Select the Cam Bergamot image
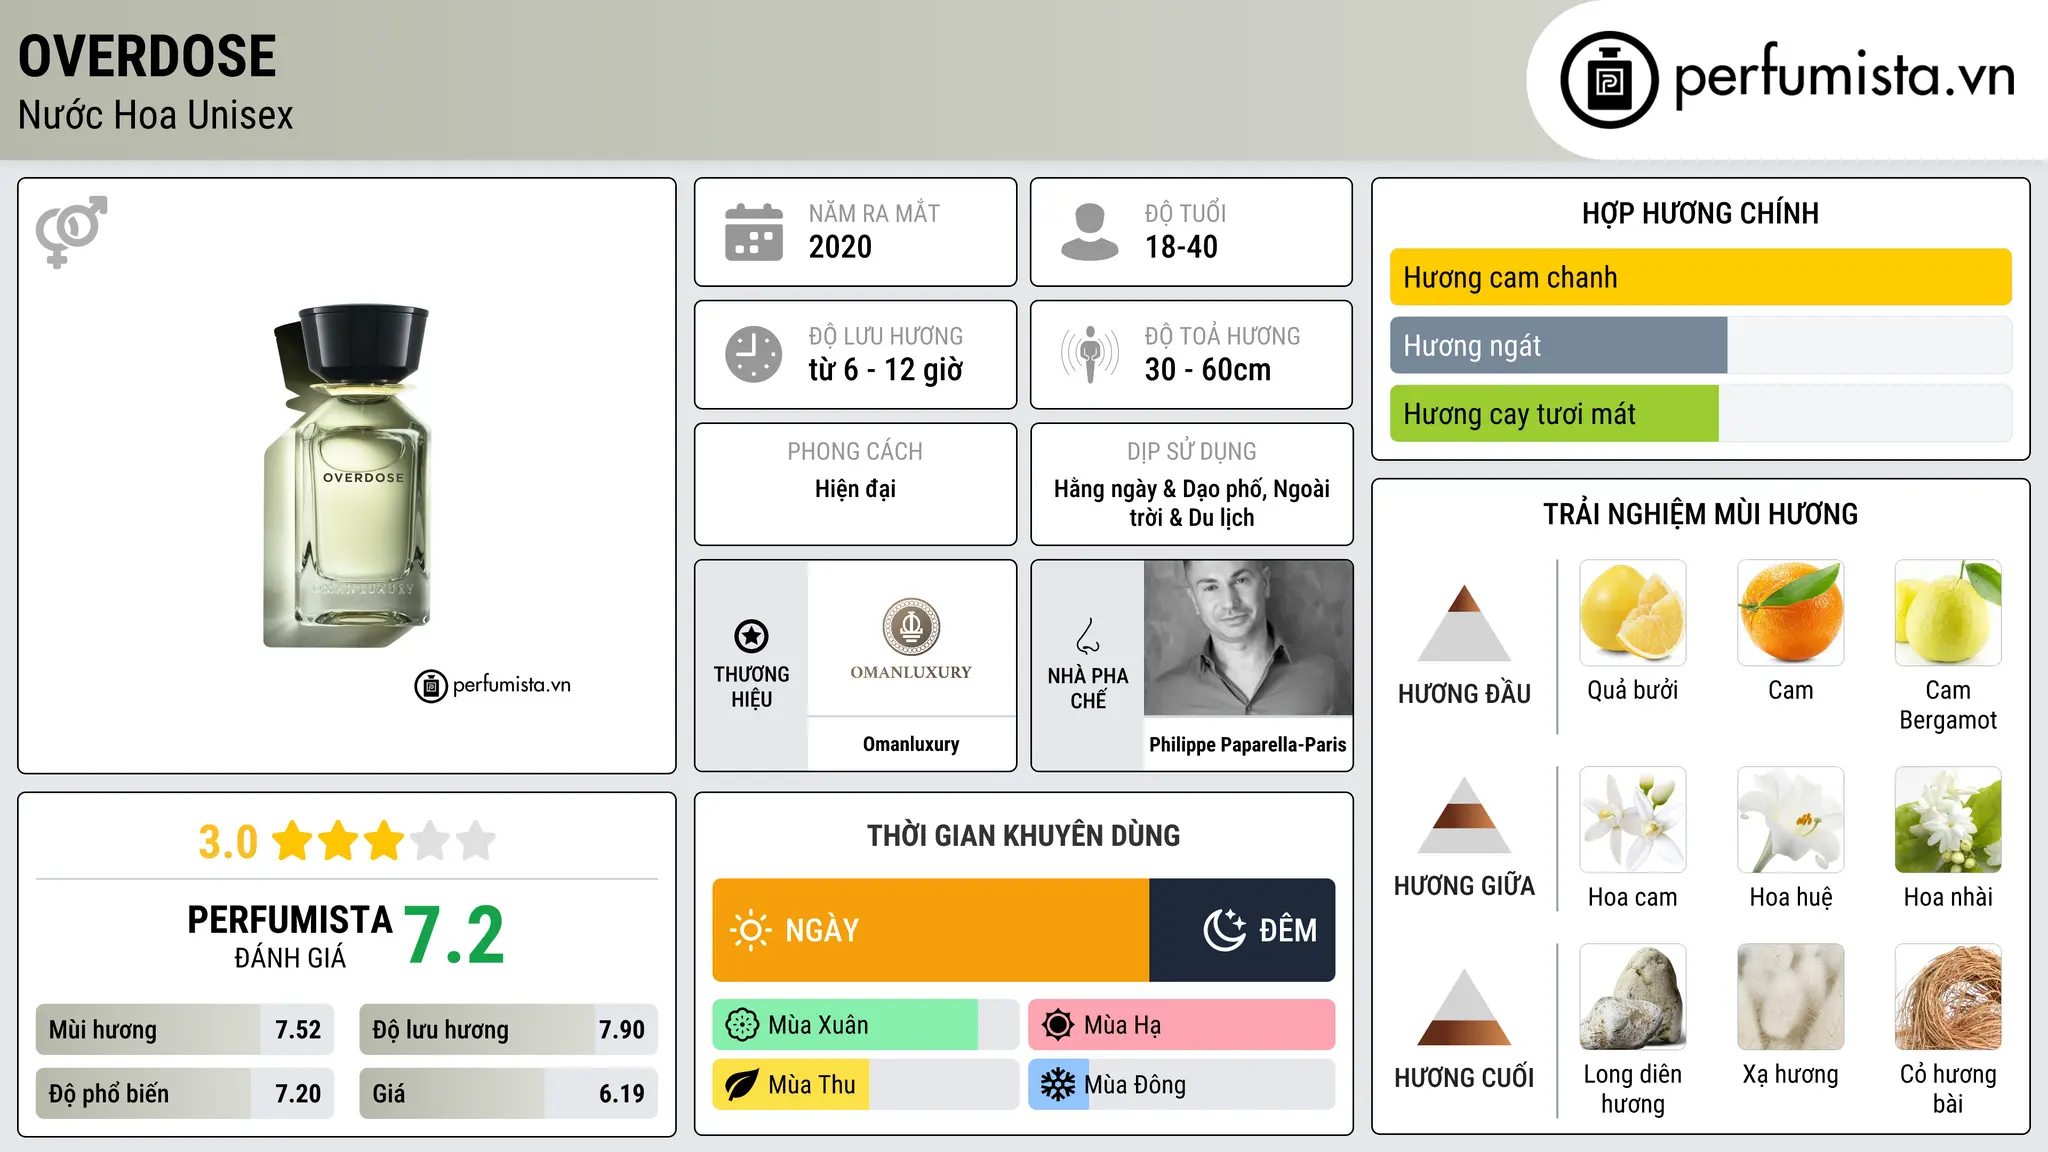This screenshot has width=2048, height=1152. coord(1948,613)
